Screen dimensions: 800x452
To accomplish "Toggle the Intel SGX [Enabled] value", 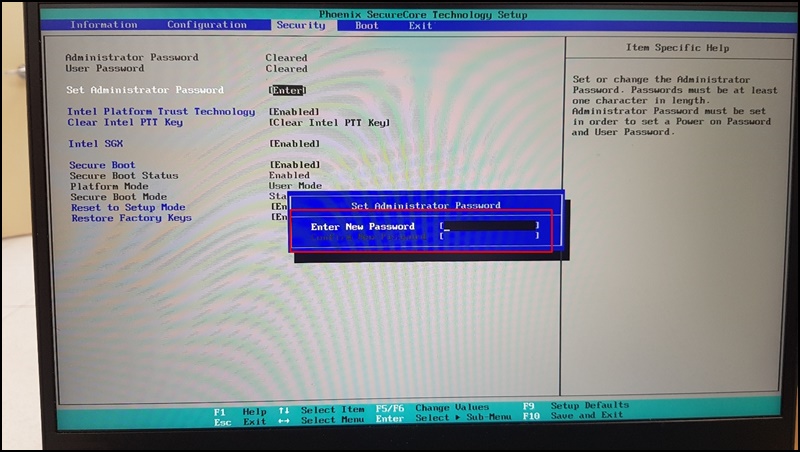I will coord(294,144).
